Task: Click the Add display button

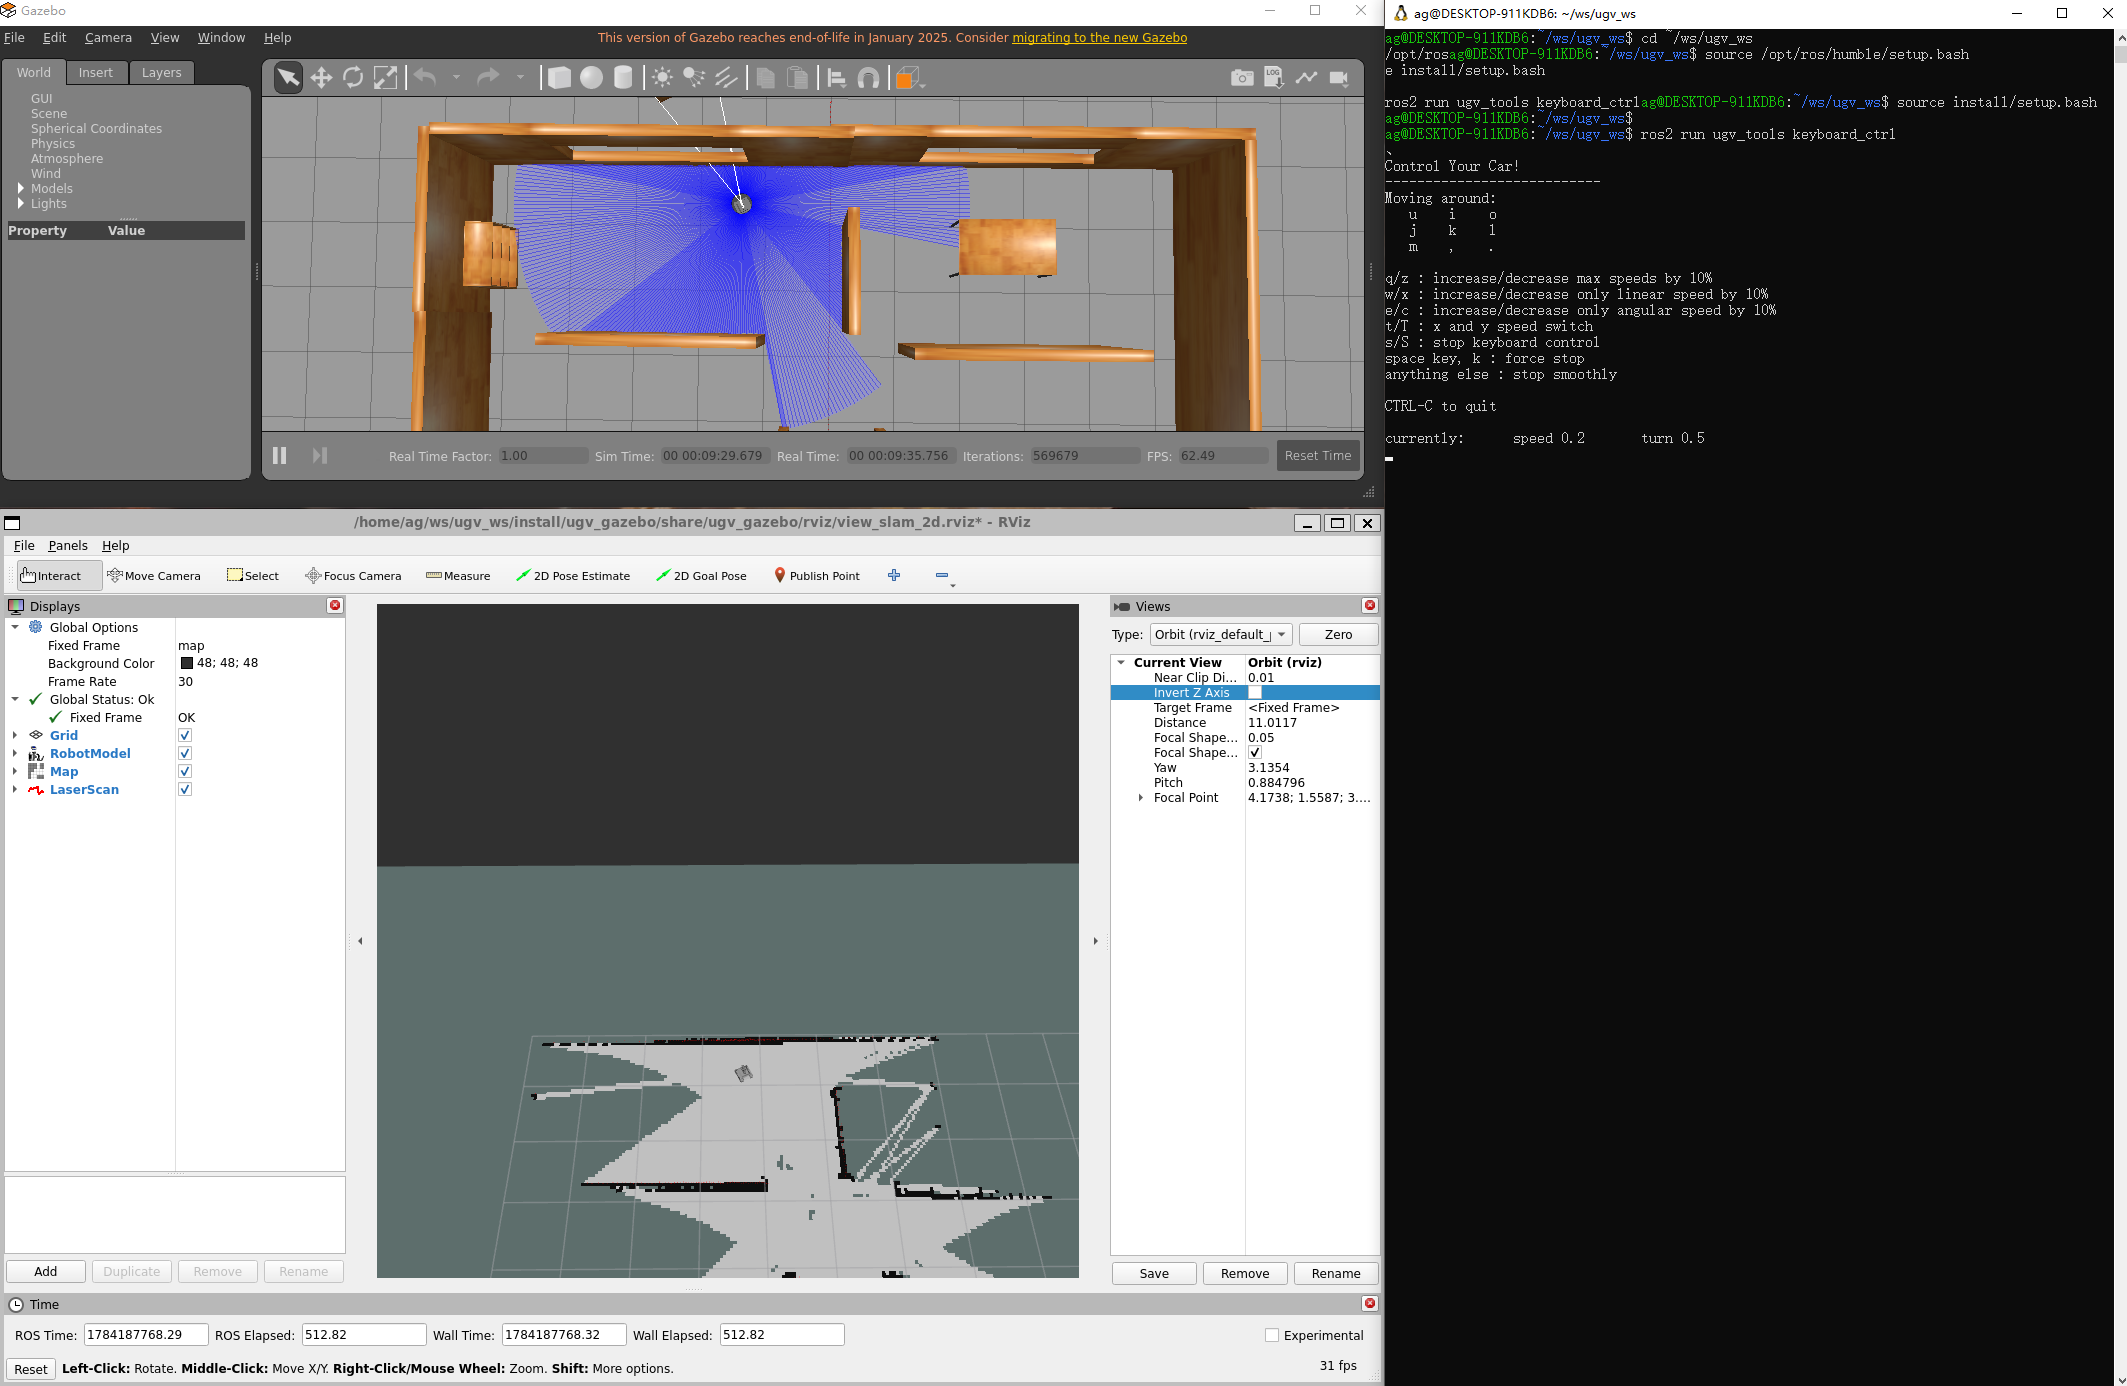Action: click(x=46, y=1271)
